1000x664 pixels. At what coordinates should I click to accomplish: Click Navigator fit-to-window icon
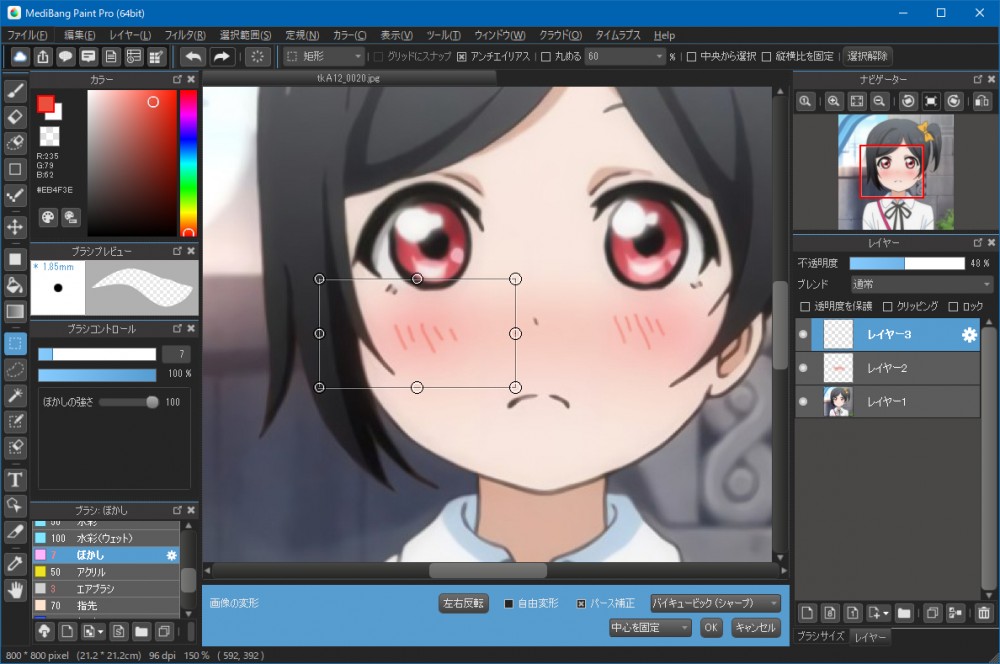coord(857,101)
